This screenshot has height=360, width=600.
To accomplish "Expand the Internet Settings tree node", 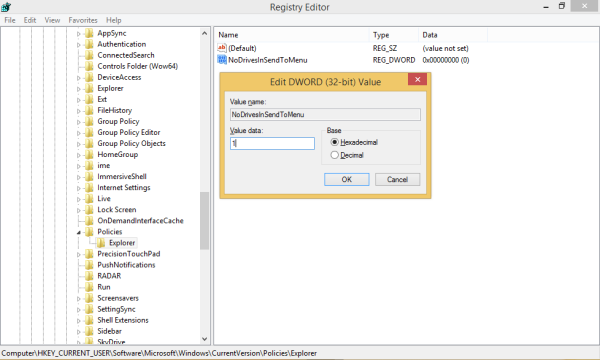I will click(x=78, y=188).
